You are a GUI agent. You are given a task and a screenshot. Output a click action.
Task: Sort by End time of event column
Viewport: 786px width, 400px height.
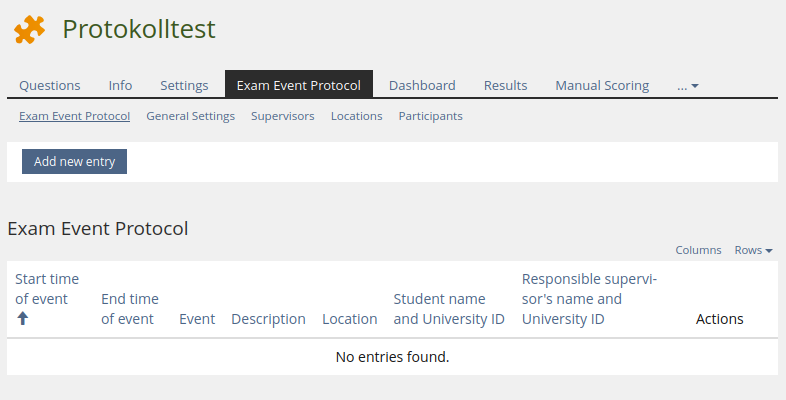[130, 309]
